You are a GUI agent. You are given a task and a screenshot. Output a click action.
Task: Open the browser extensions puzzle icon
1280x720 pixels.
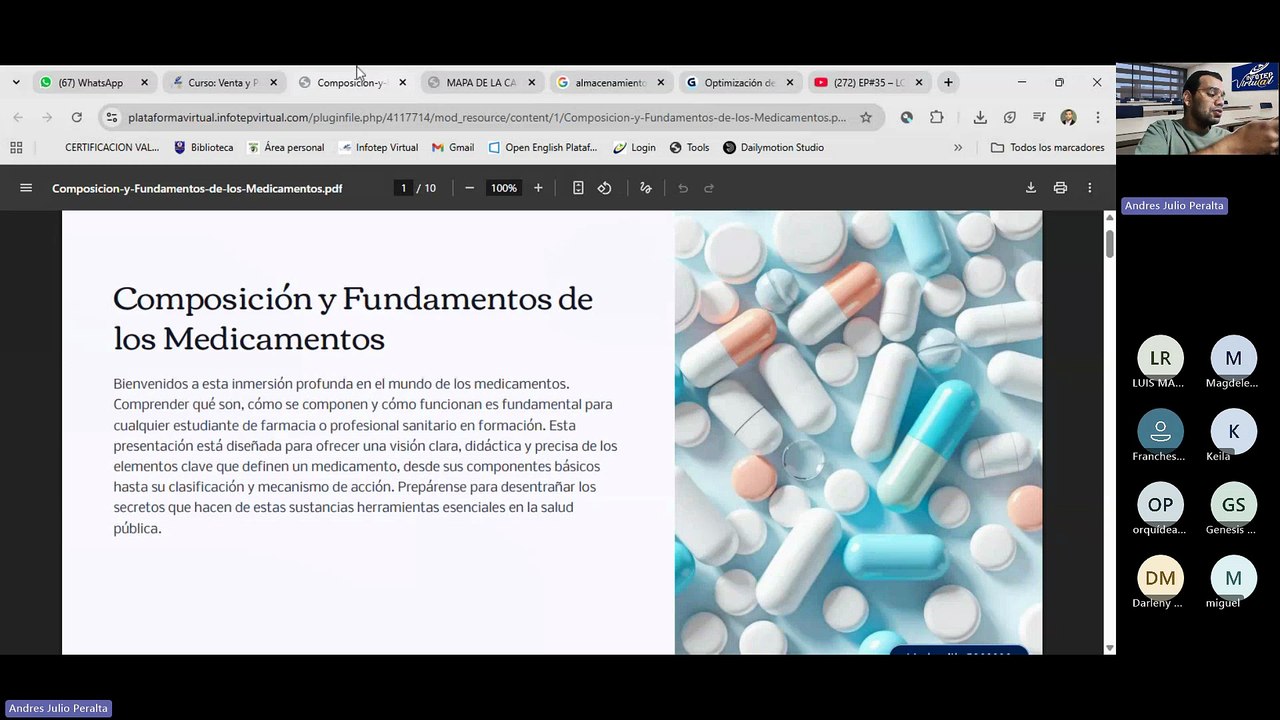tap(937, 117)
